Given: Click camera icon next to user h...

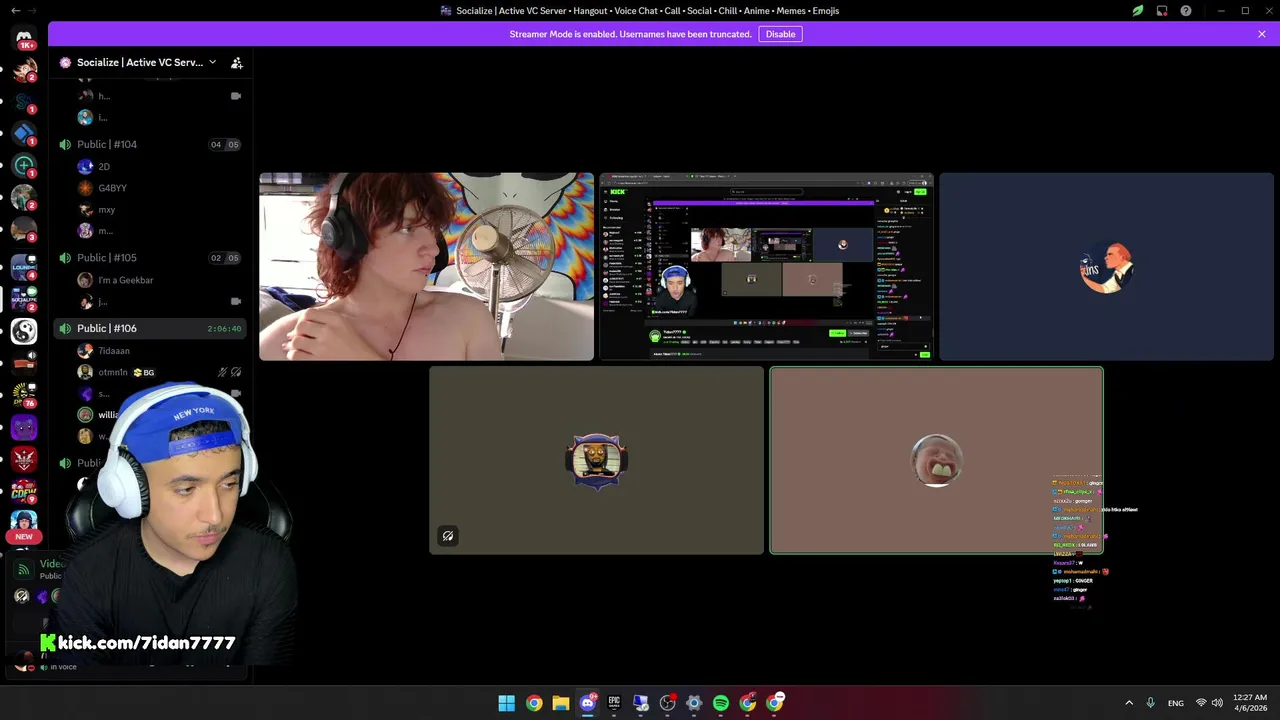Looking at the screenshot, I should [x=236, y=96].
